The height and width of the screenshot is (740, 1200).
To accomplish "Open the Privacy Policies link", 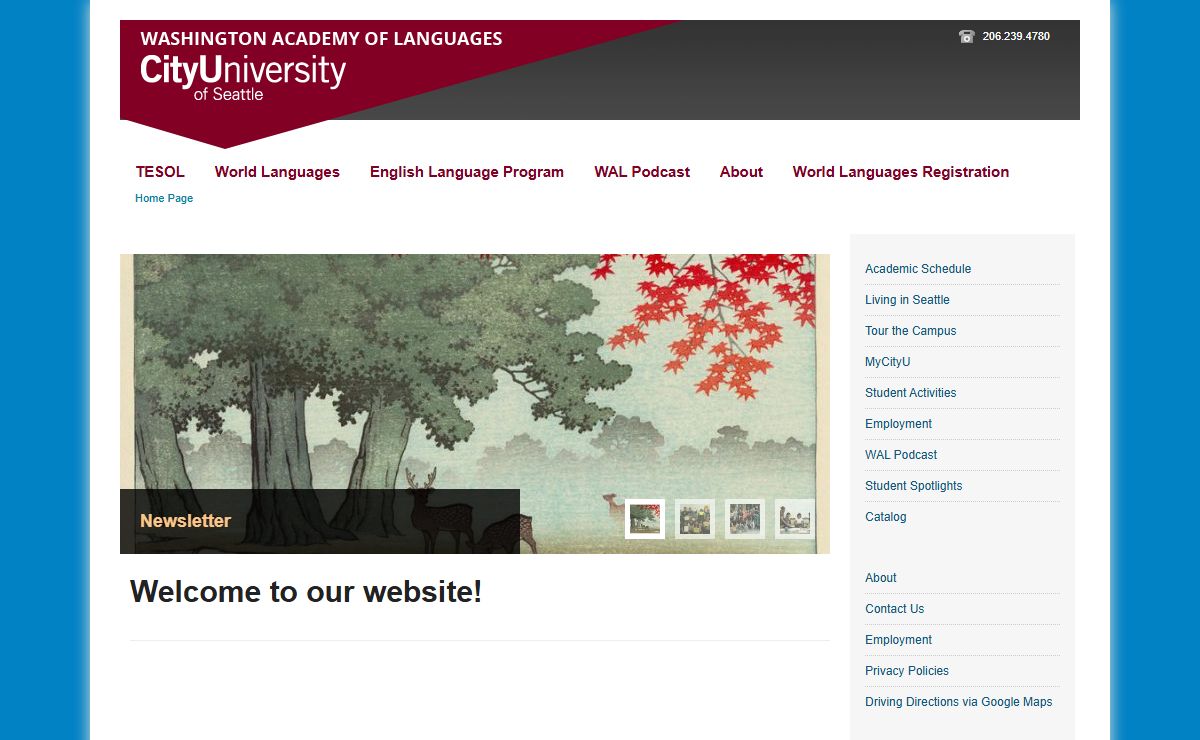I will coord(907,671).
